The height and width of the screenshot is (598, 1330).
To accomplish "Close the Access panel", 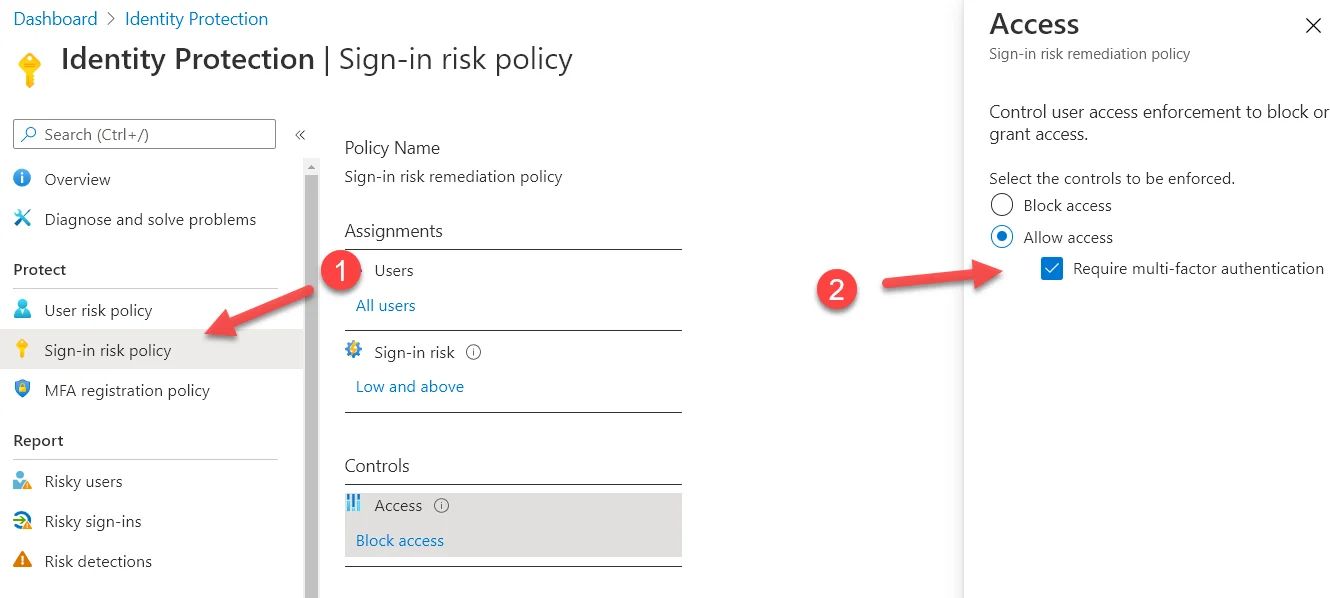I will coord(1313,26).
